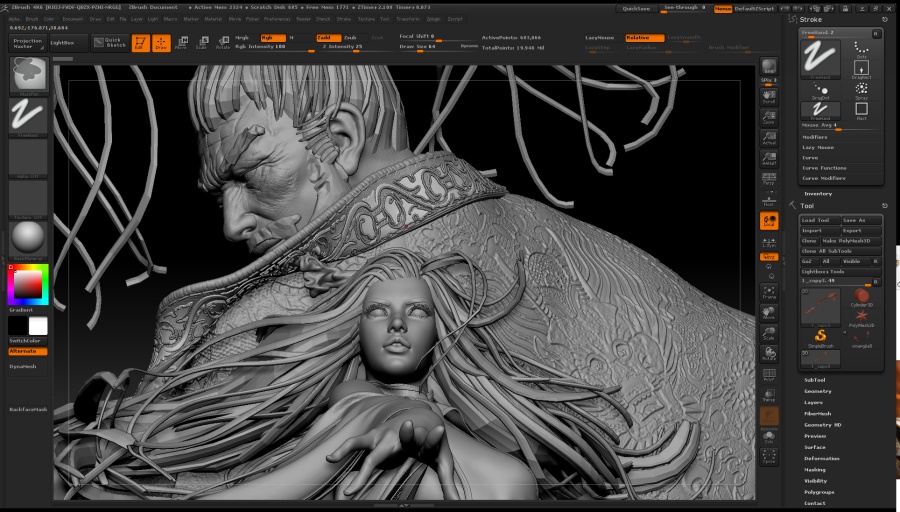Open the Document menu
The height and width of the screenshot is (512, 900).
tap(72, 19)
